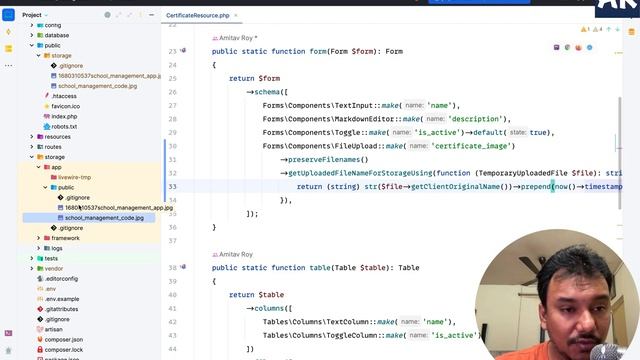The width and height of the screenshot is (640, 360).
Task: Expand the resources folder
Action: click(x=32, y=137)
